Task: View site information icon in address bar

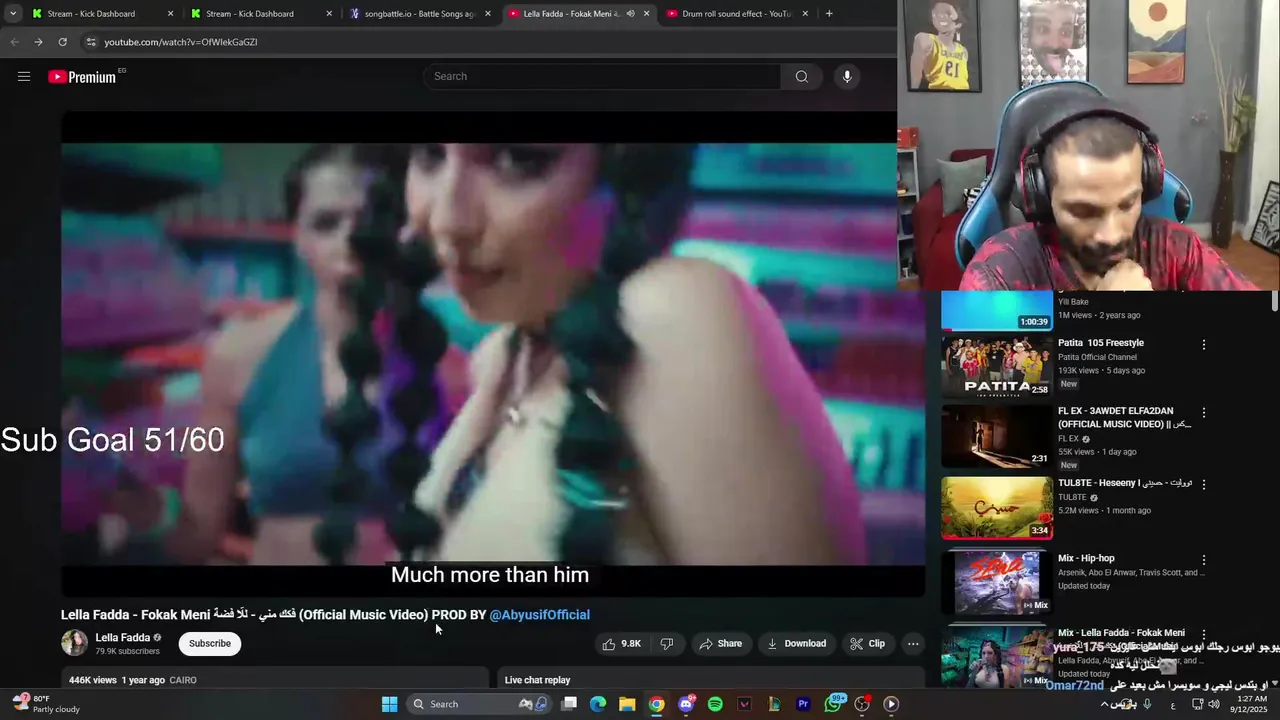Action: tap(91, 42)
